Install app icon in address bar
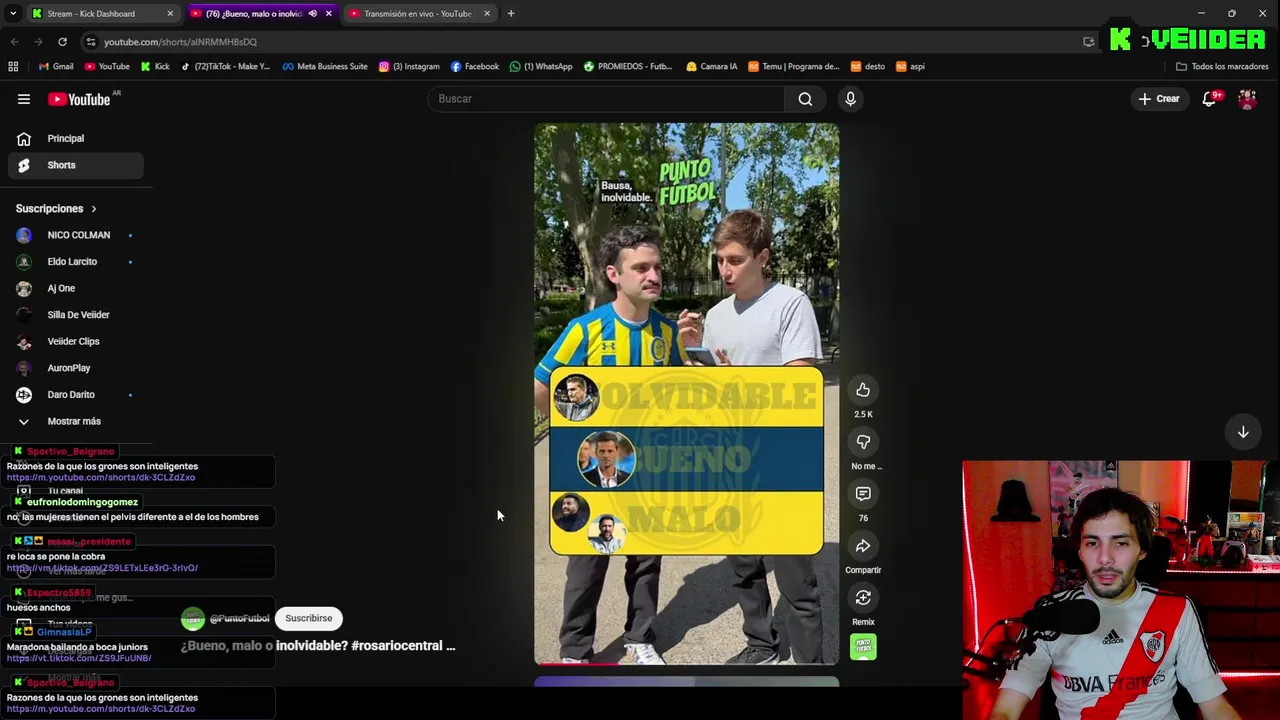Screen dimensions: 1280x720 pyautogui.click(x=1088, y=42)
